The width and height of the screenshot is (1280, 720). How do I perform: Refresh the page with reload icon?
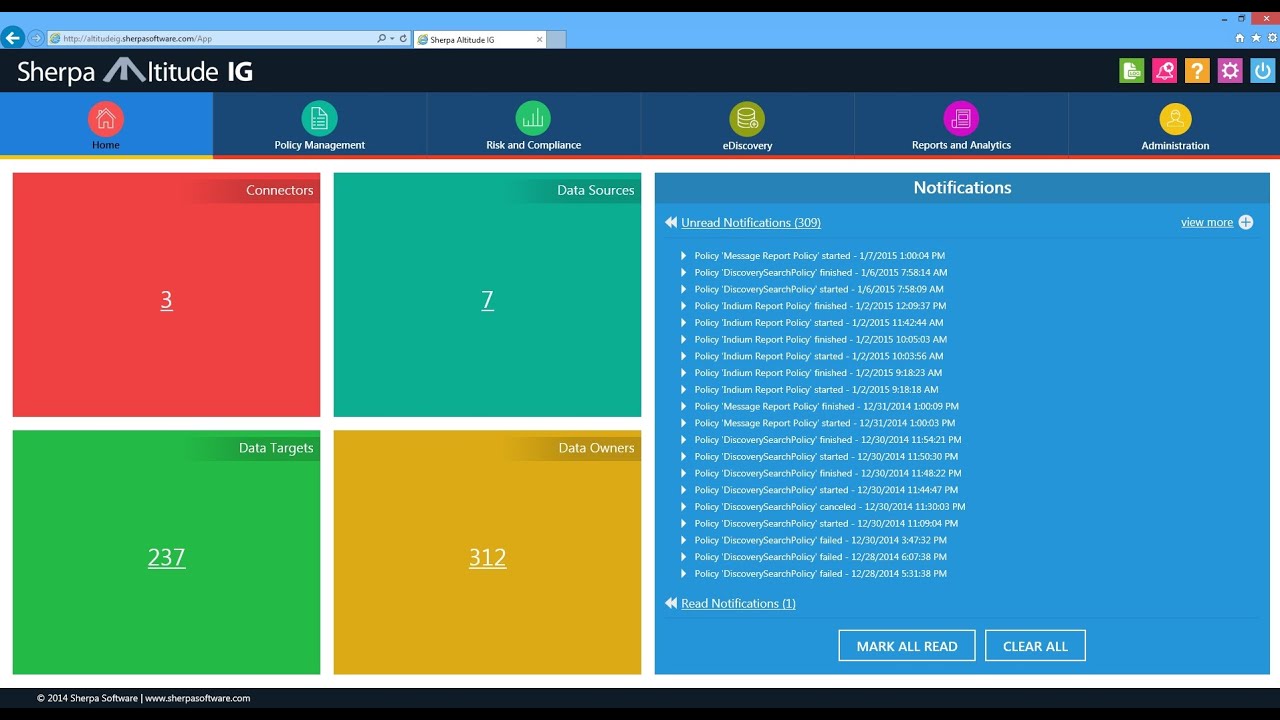point(403,39)
